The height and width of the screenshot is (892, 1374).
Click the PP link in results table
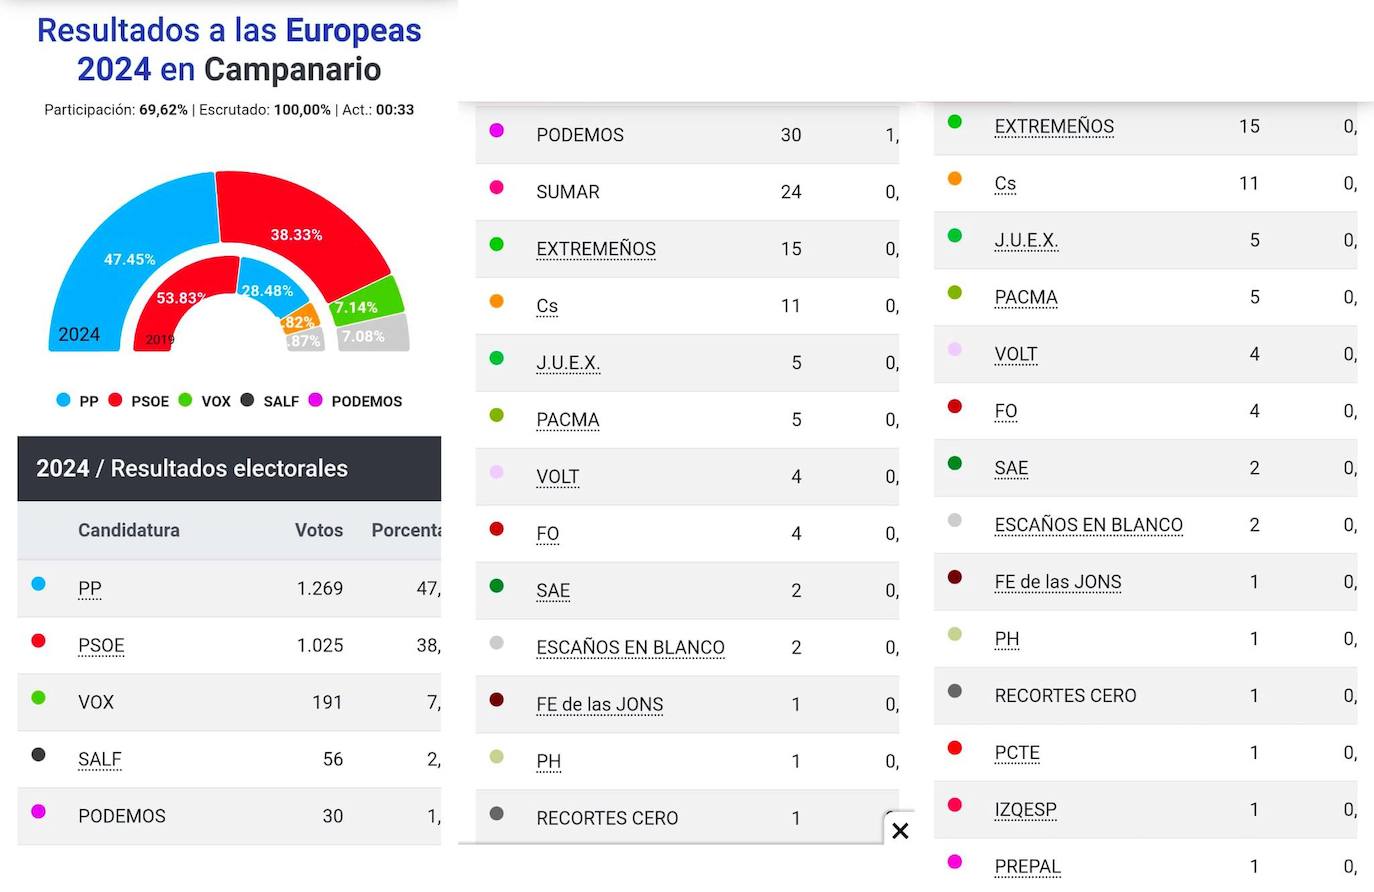(x=90, y=589)
